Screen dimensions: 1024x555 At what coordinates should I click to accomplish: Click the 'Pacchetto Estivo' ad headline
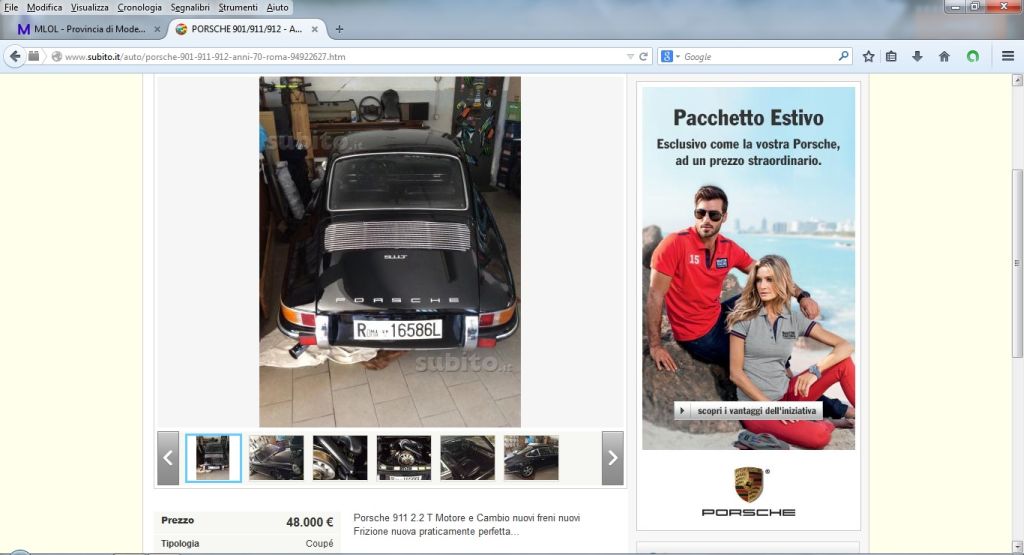click(748, 118)
